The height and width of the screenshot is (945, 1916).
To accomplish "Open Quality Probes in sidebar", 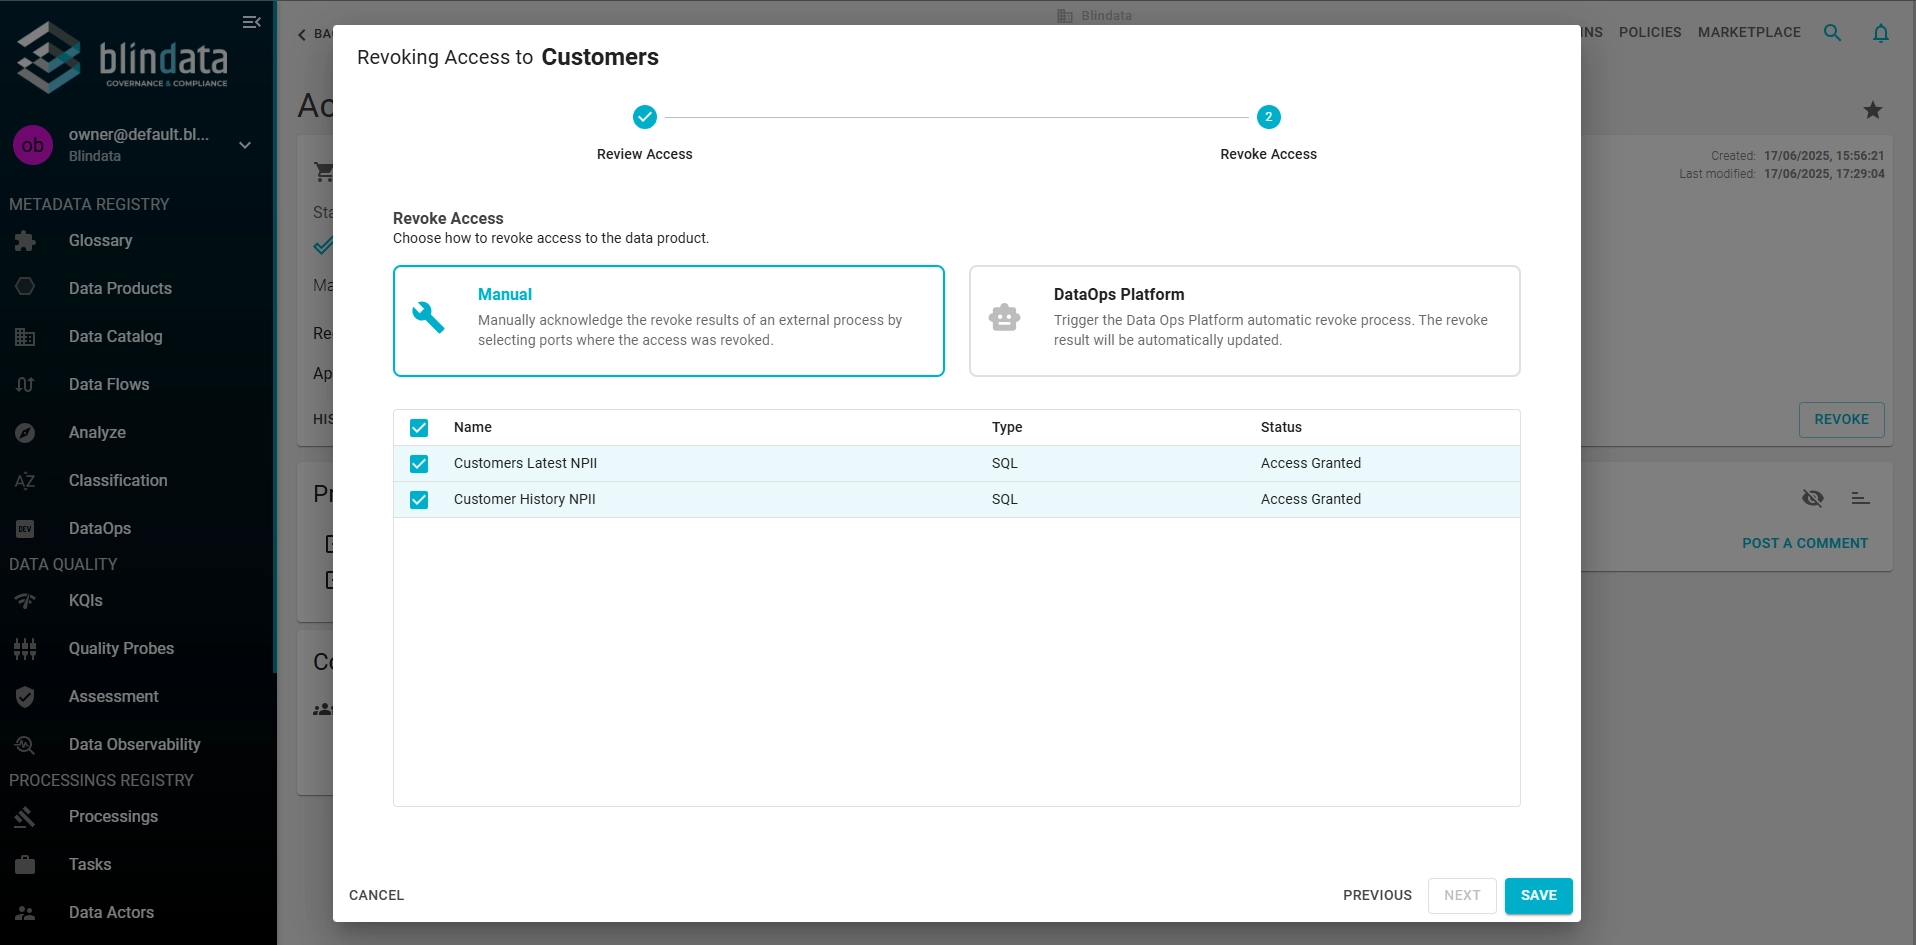I will (121, 649).
